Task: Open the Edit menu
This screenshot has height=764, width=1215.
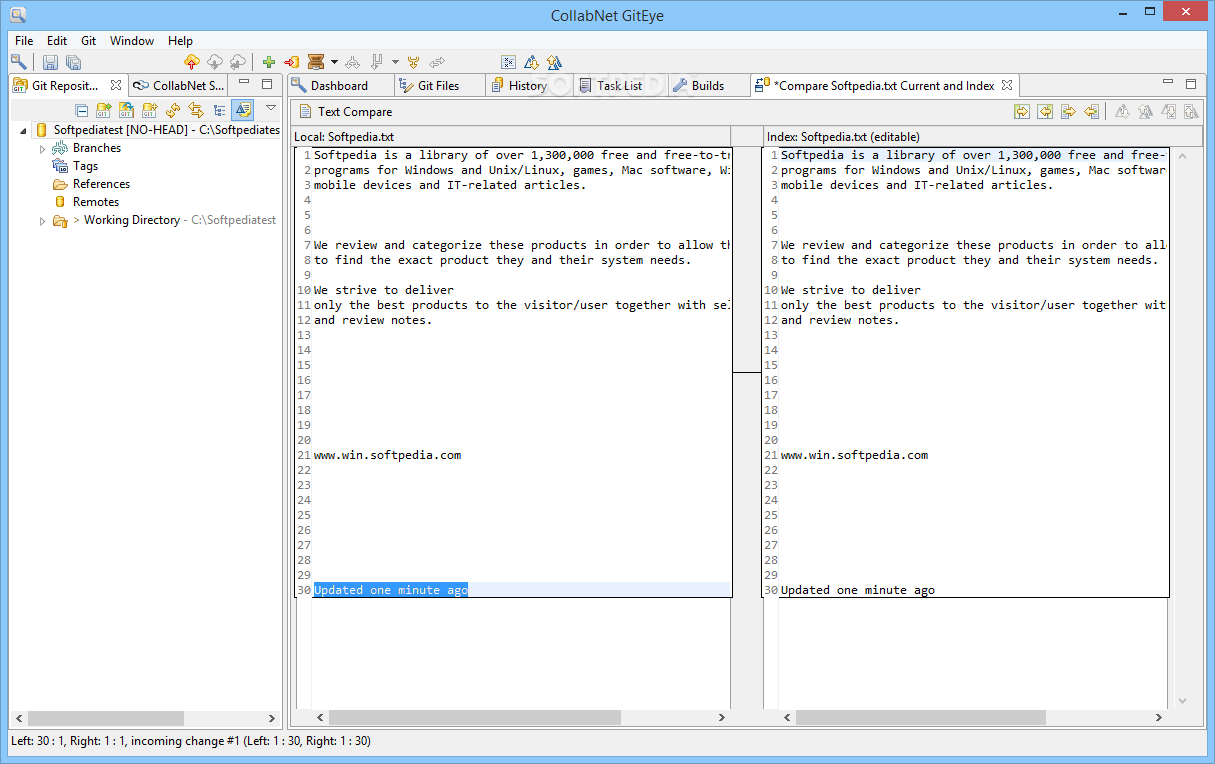Action: click(x=57, y=41)
